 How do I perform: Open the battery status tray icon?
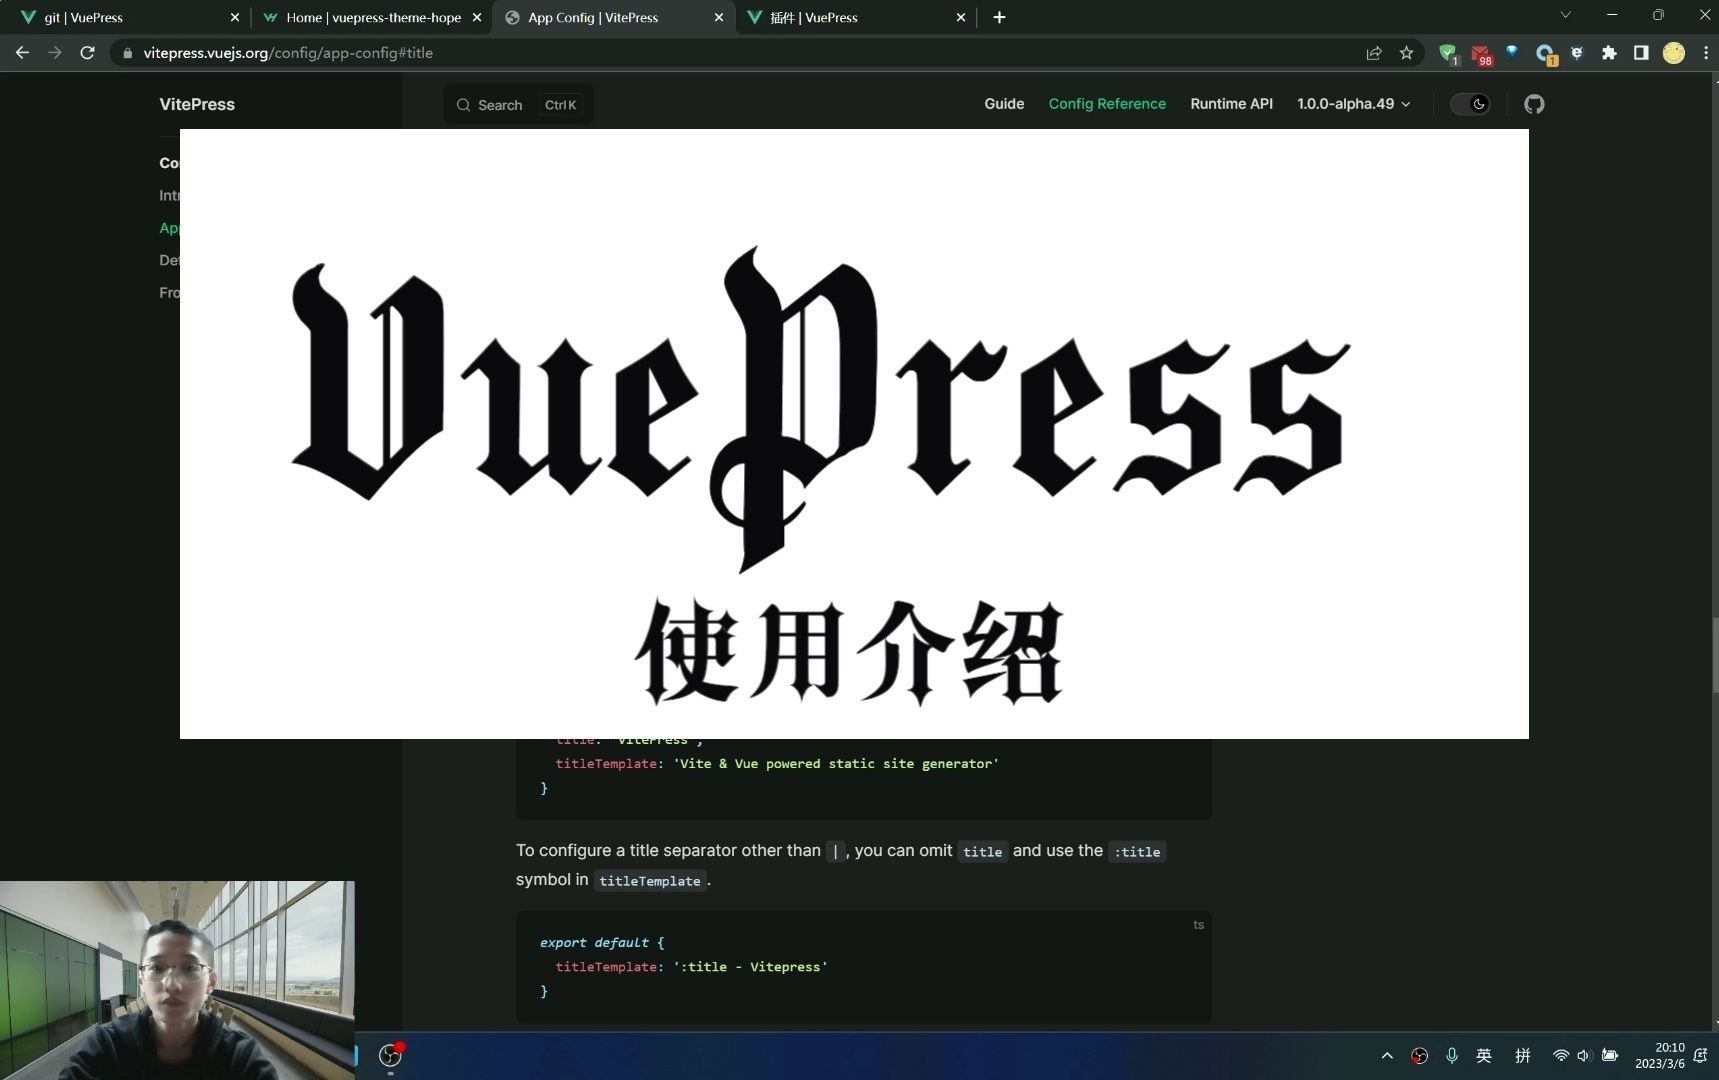(1610, 1055)
